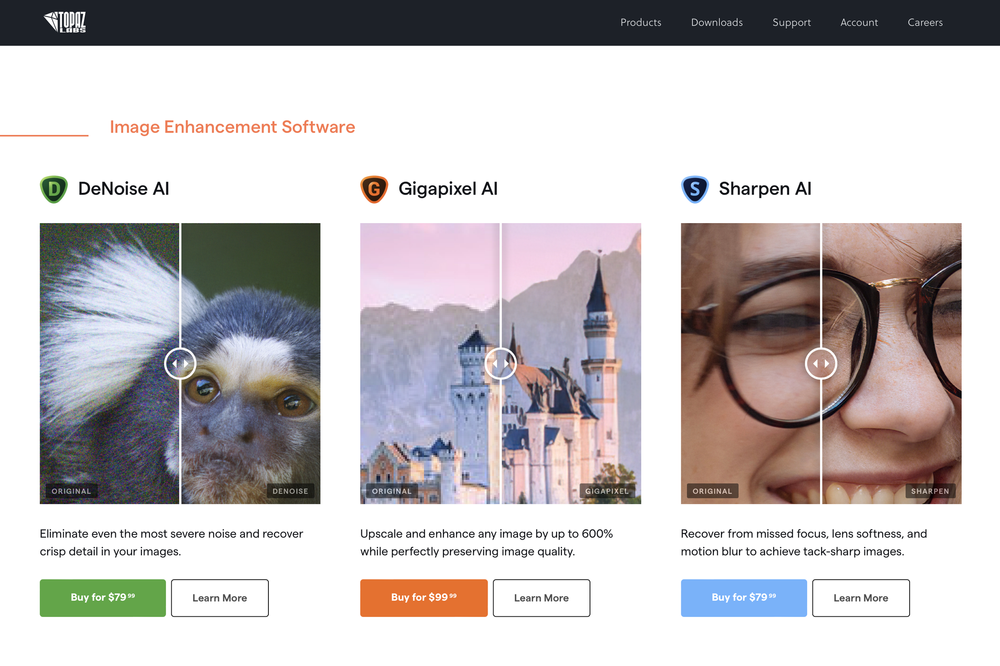Screen dimensions: 1000x666
Task: Click the SHARPEN label on face image
Action: click(x=930, y=491)
